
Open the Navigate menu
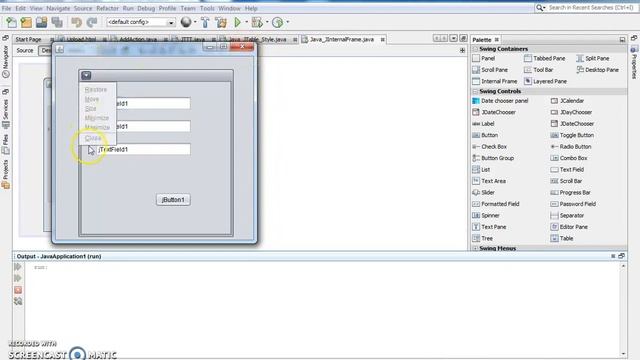pos(58,8)
